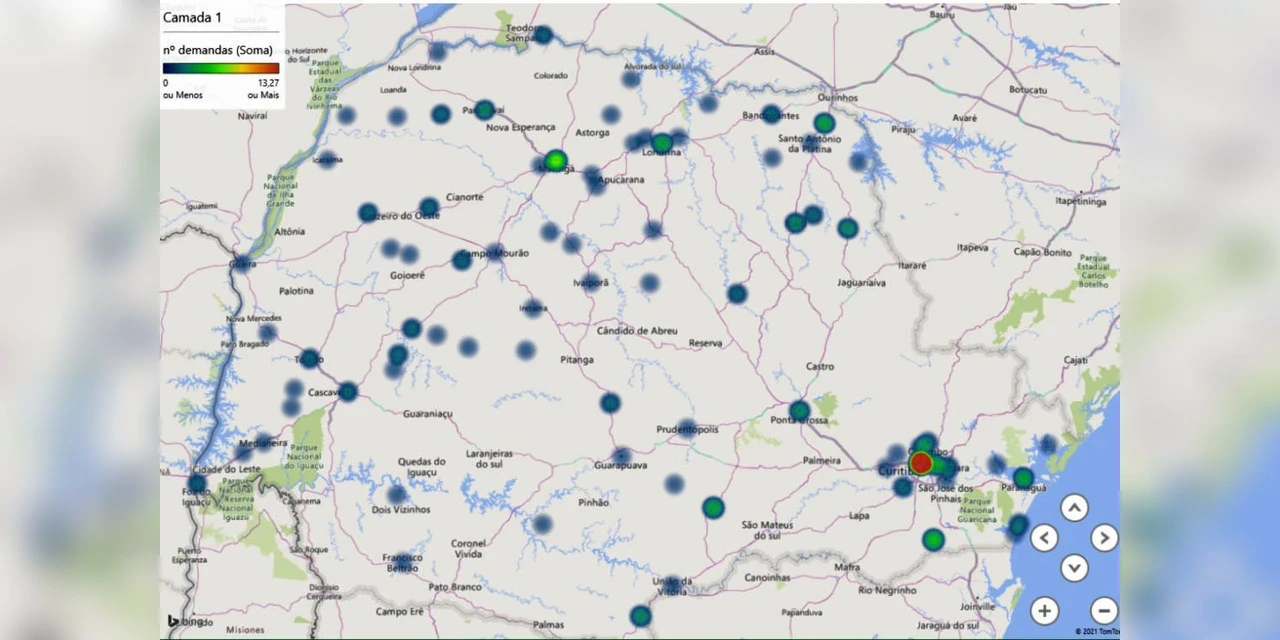Select the heat point near Ponta Grossa
The height and width of the screenshot is (640, 1280).
tap(799, 410)
